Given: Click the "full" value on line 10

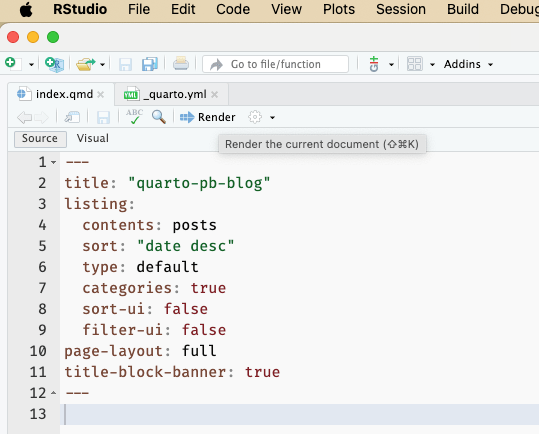Looking at the screenshot, I should click(199, 351).
